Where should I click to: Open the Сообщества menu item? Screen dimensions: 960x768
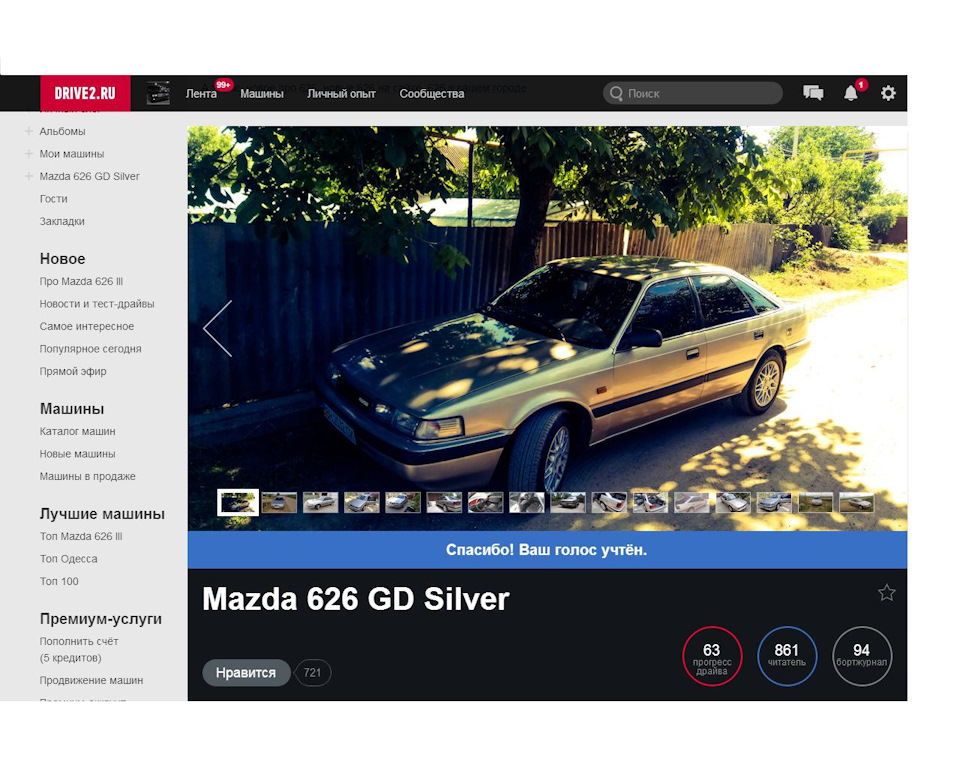pos(432,94)
